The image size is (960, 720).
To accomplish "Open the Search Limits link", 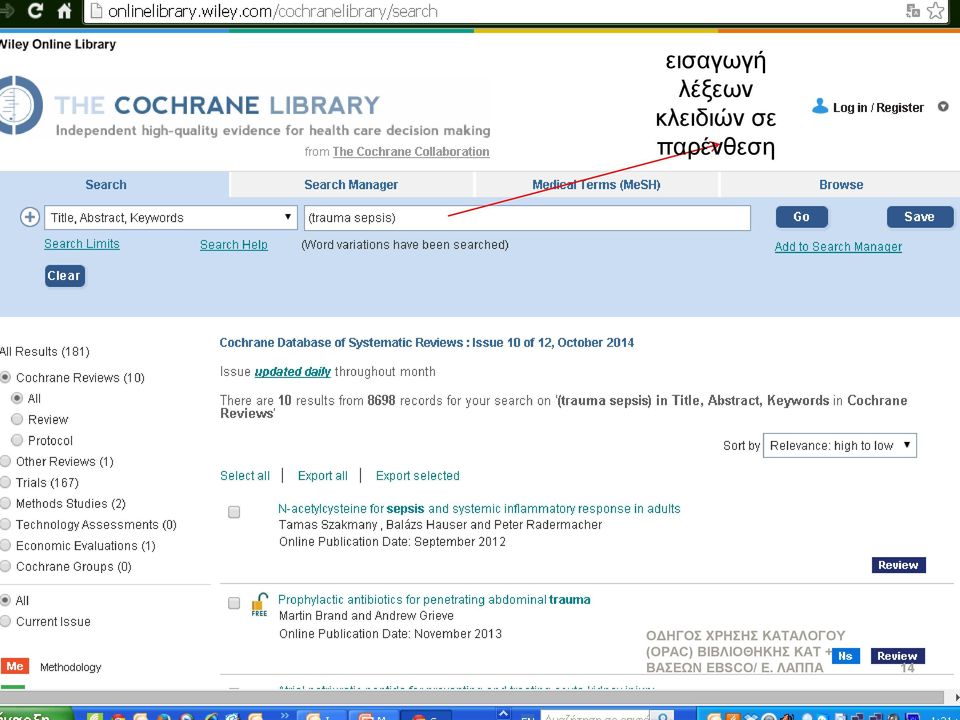I will pyautogui.click(x=81, y=244).
